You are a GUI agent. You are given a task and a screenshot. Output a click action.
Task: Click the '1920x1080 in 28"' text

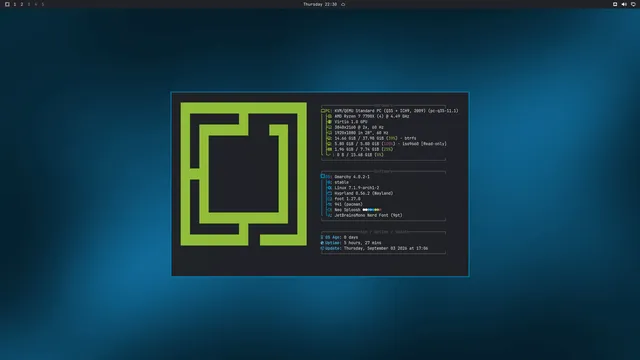pos(352,133)
